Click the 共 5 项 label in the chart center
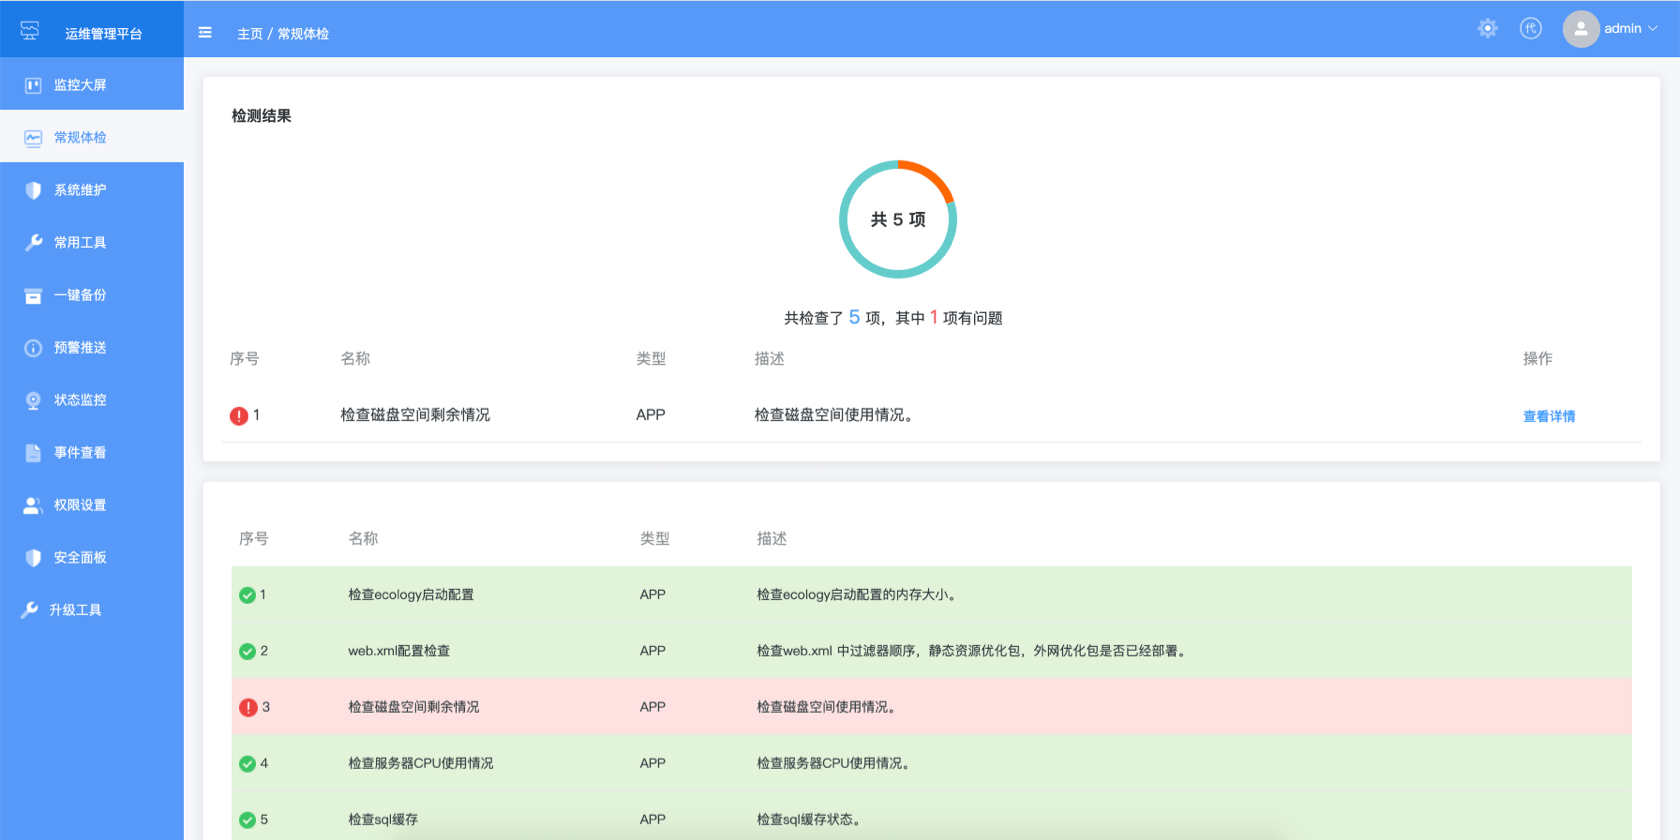 click(x=898, y=219)
